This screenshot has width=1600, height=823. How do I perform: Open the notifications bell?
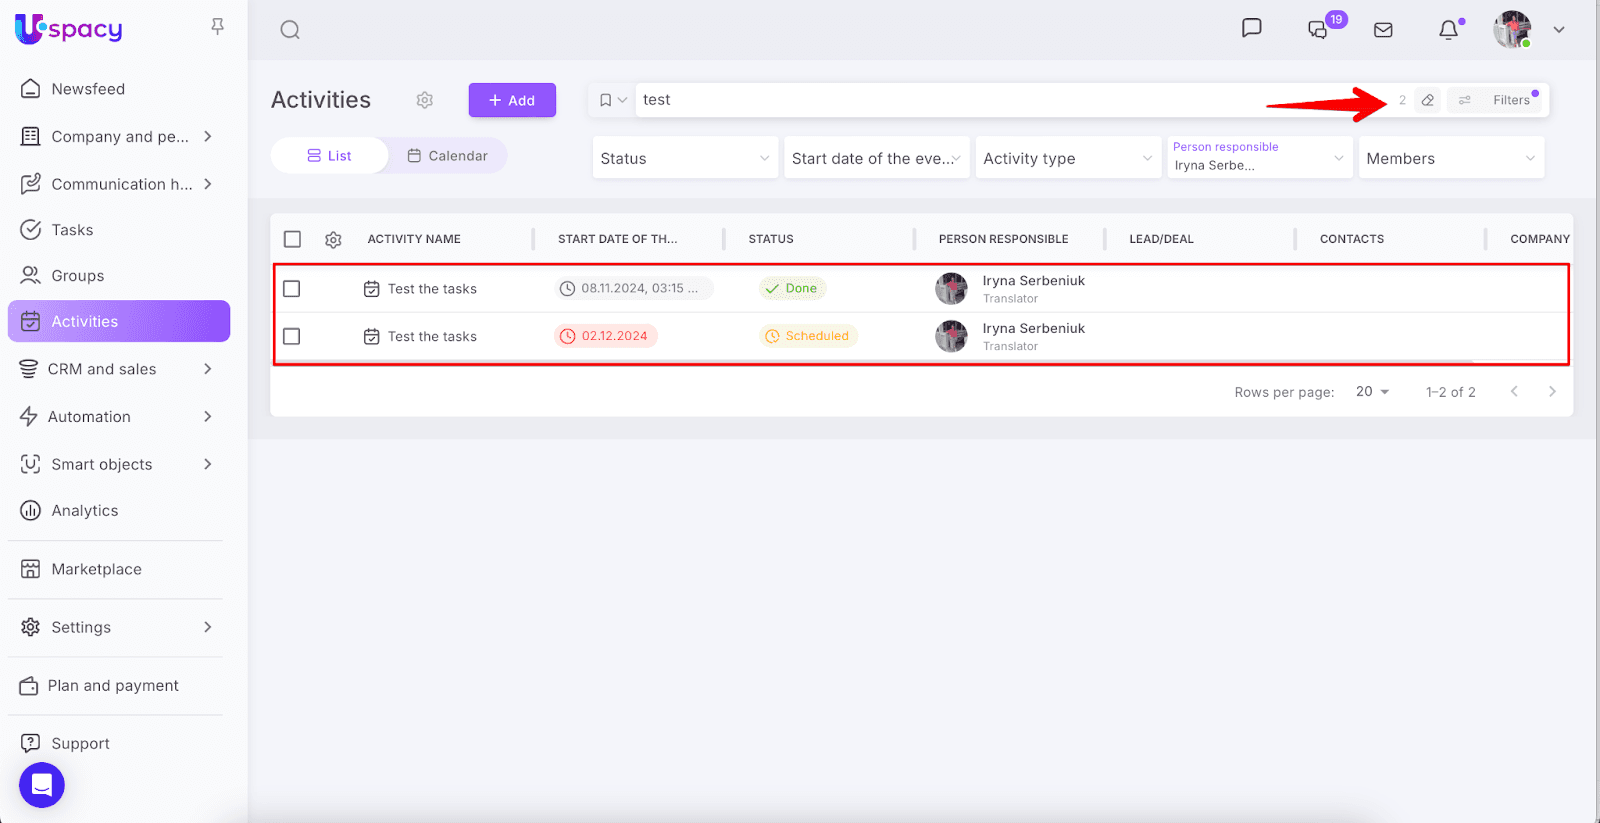coord(1448,30)
